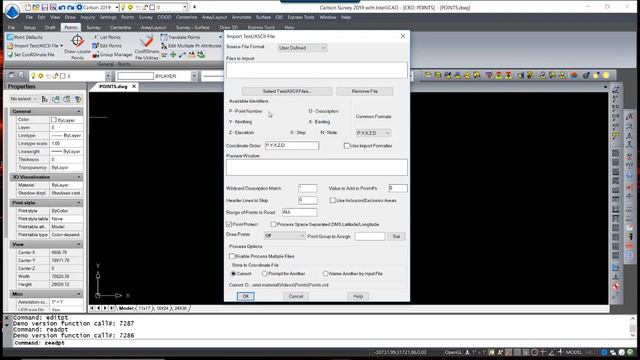The image size is (640, 360).
Task: Click Set CooRDinate File in ribbon
Action: [31, 54]
